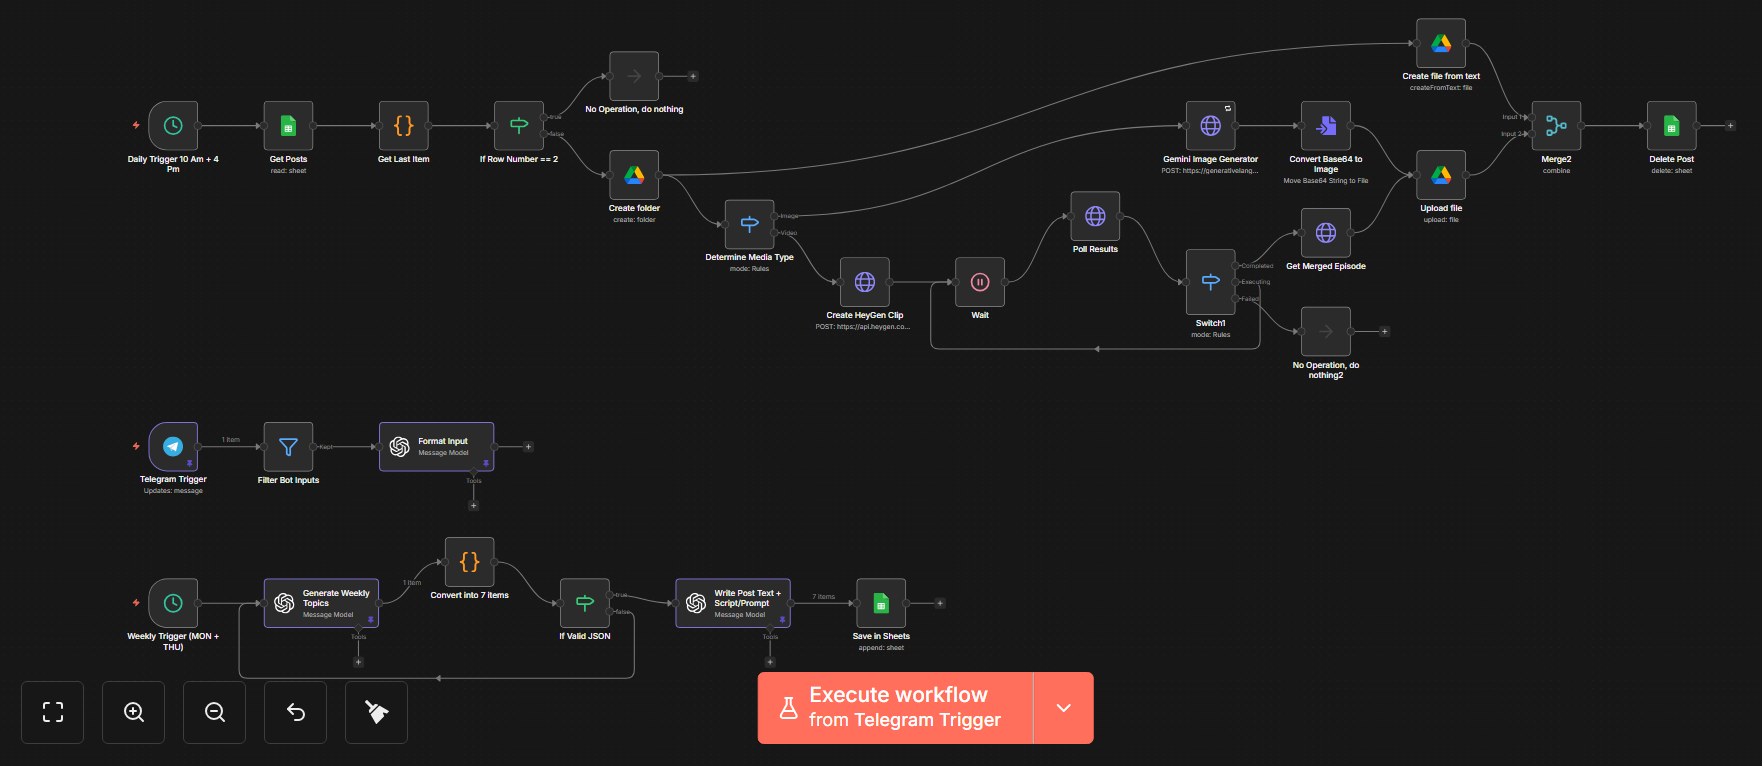Zoom out of the workflow canvas
Screen dimensions: 1762x766
215,712
